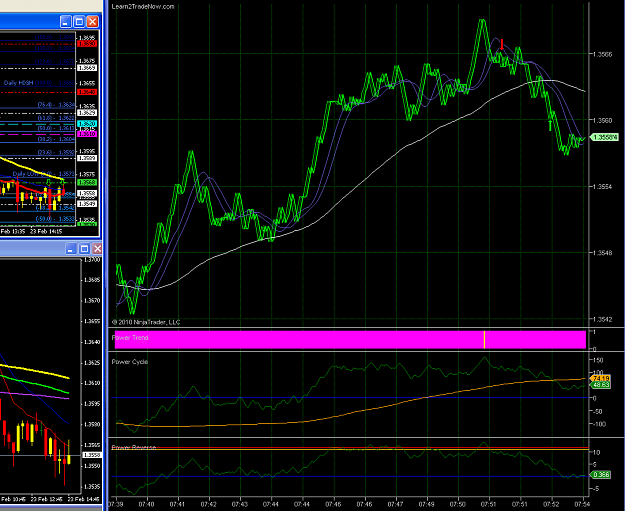Click the 1.3560 price axis label
The width and height of the screenshot is (625, 511).
click(x=603, y=120)
